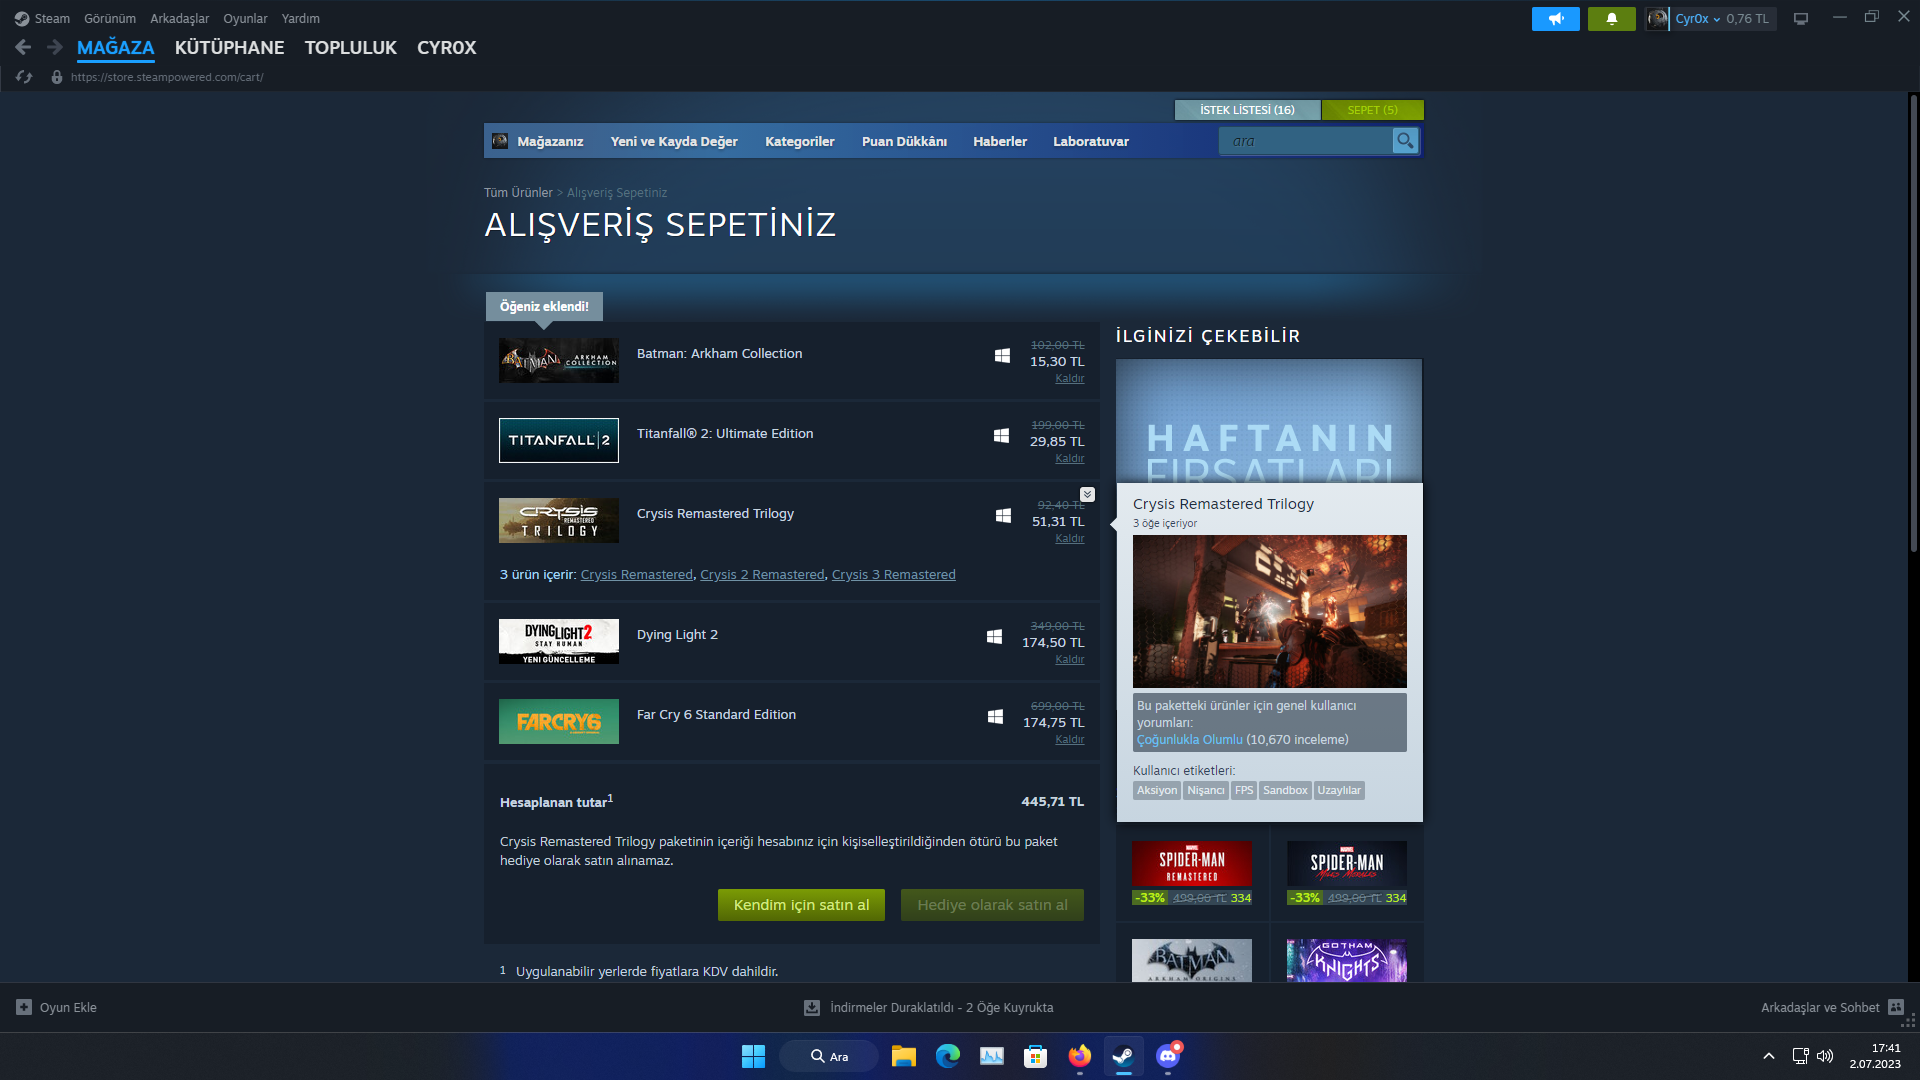Open the Discord taskbar icon
The height and width of the screenshot is (1080, 1920).
coord(1167,1056)
